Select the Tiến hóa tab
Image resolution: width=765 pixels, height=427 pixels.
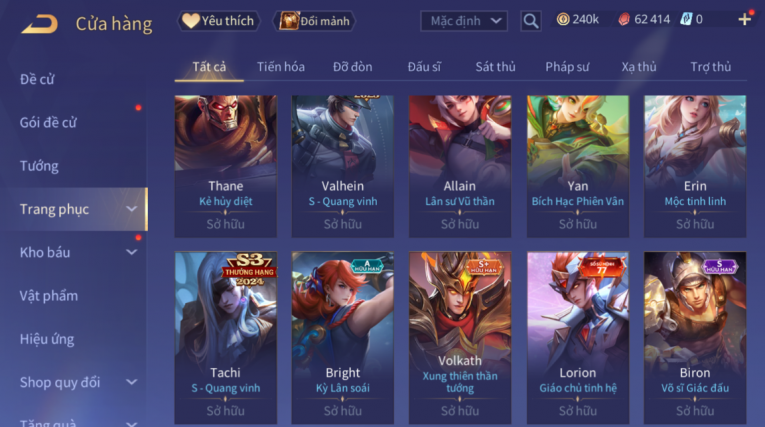tap(281, 67)
